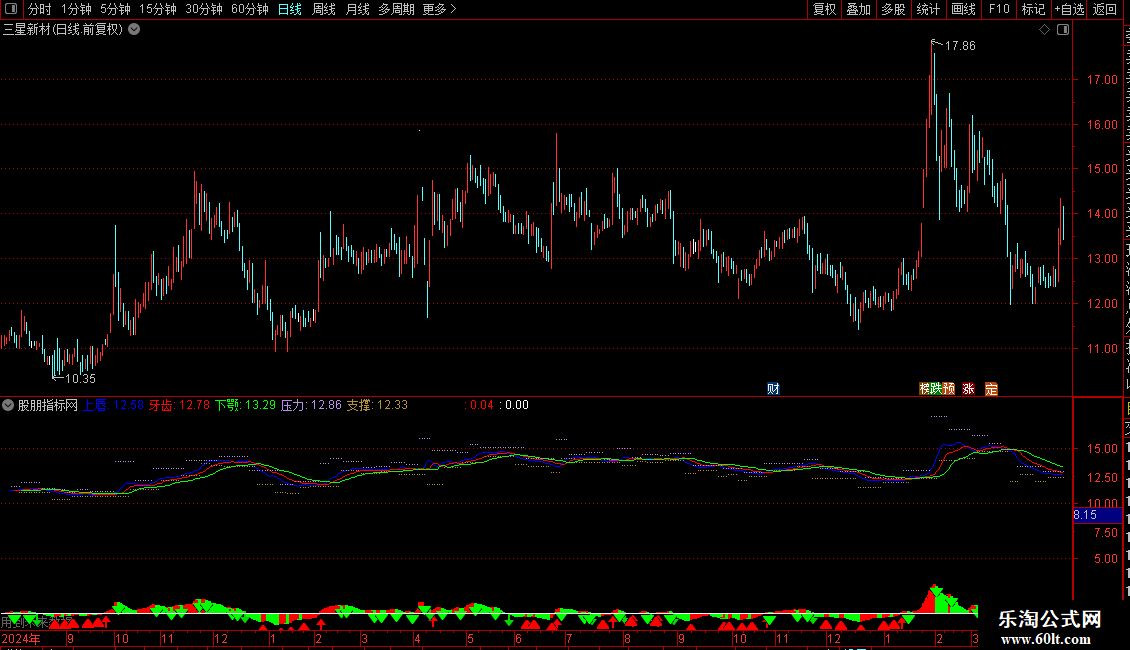Switch to 周线 weekly chart
The height and width of the screenshot is (650, 1130).
pyautogui.click(x=324, y=9)
